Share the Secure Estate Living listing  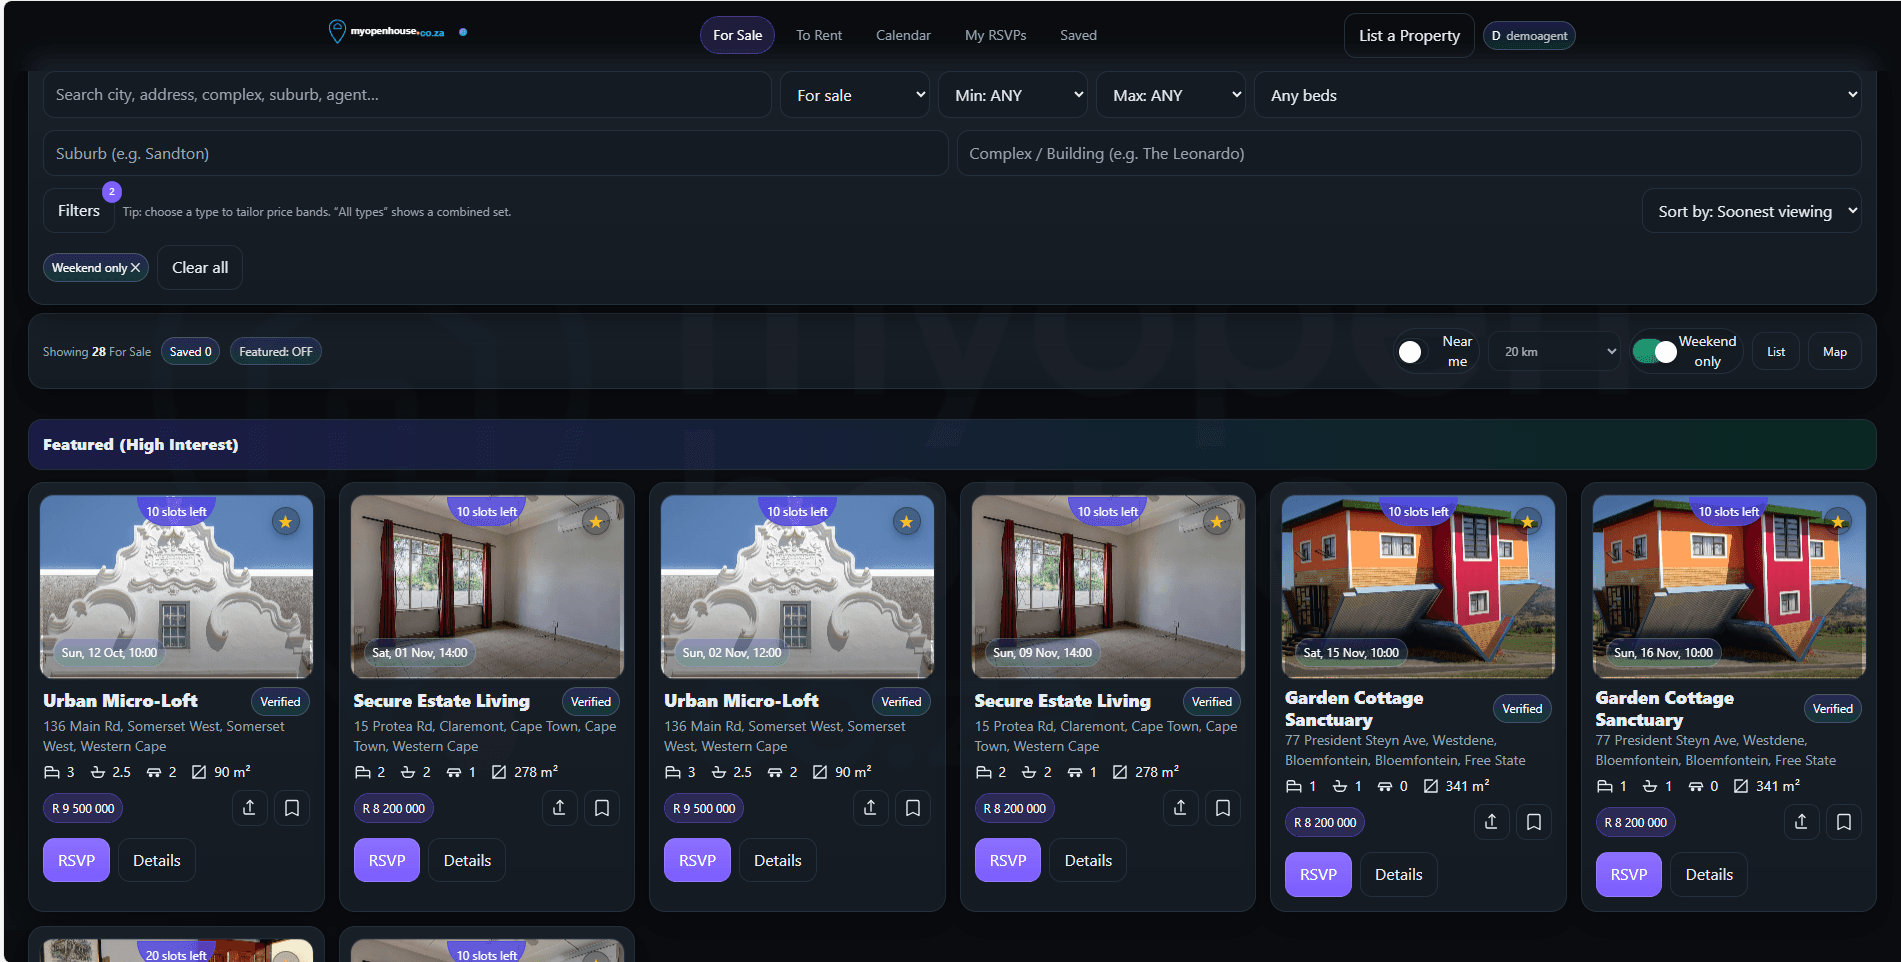click(x=560, y=808)
